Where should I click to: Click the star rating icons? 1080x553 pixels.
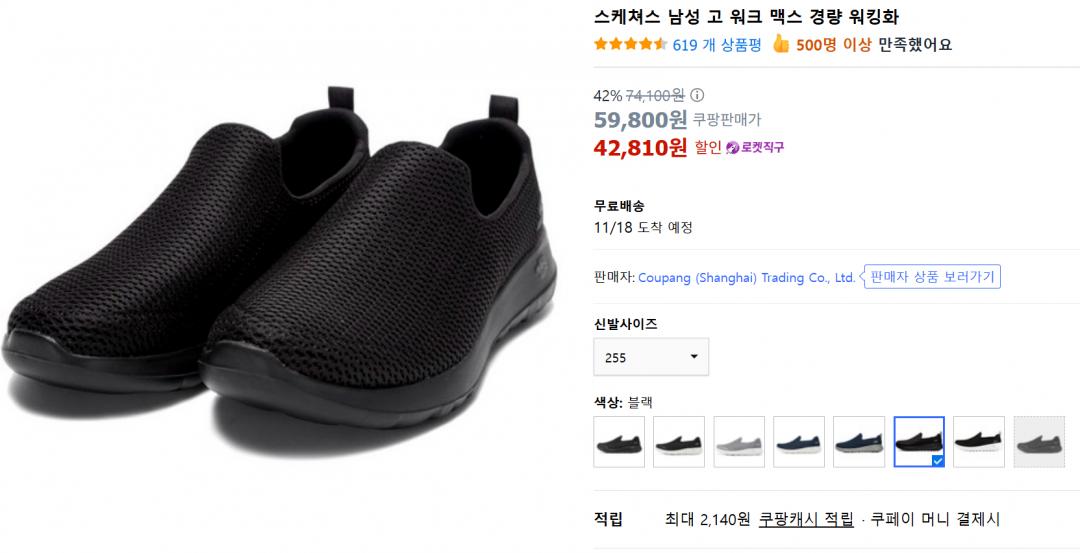[x=630, y=44]
